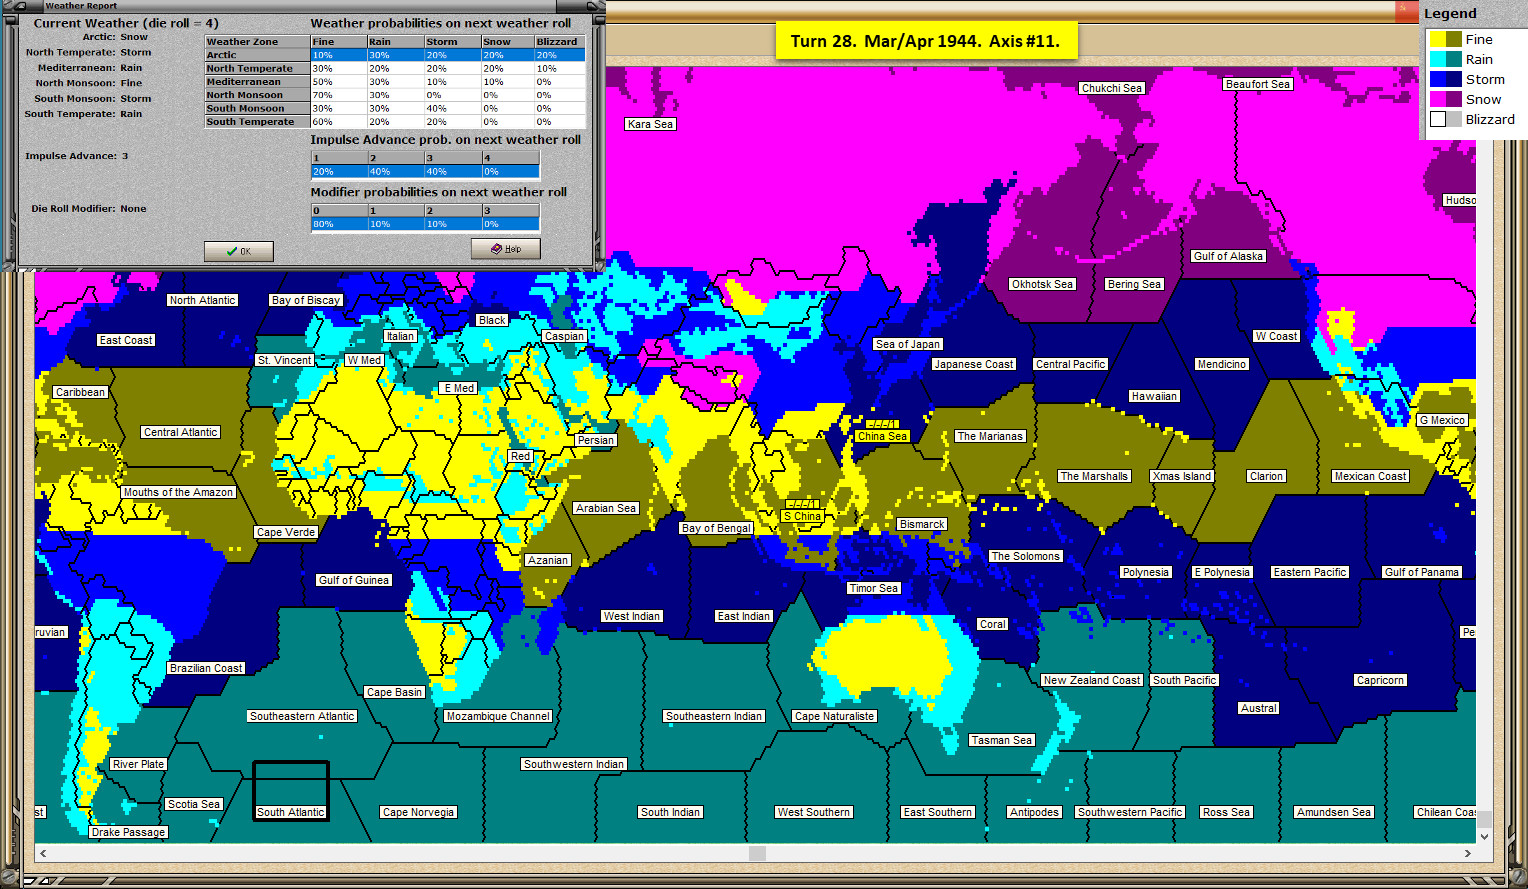Click the Blizzard legend swatch
The width and height of the screenshot is (1528, 889).
coord(1445,119)
